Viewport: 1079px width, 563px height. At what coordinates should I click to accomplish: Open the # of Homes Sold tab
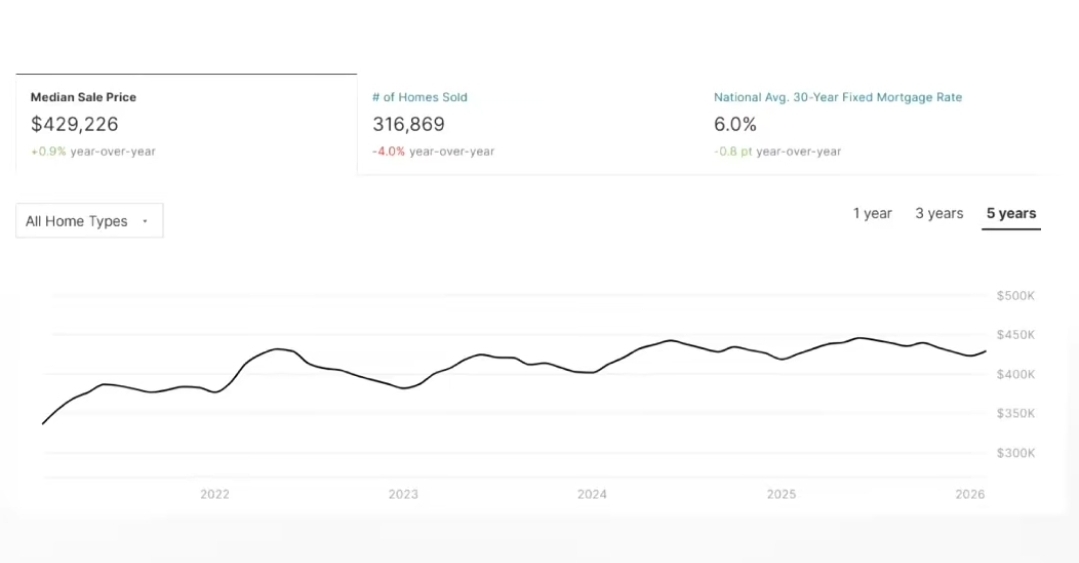tap(419, 97)
